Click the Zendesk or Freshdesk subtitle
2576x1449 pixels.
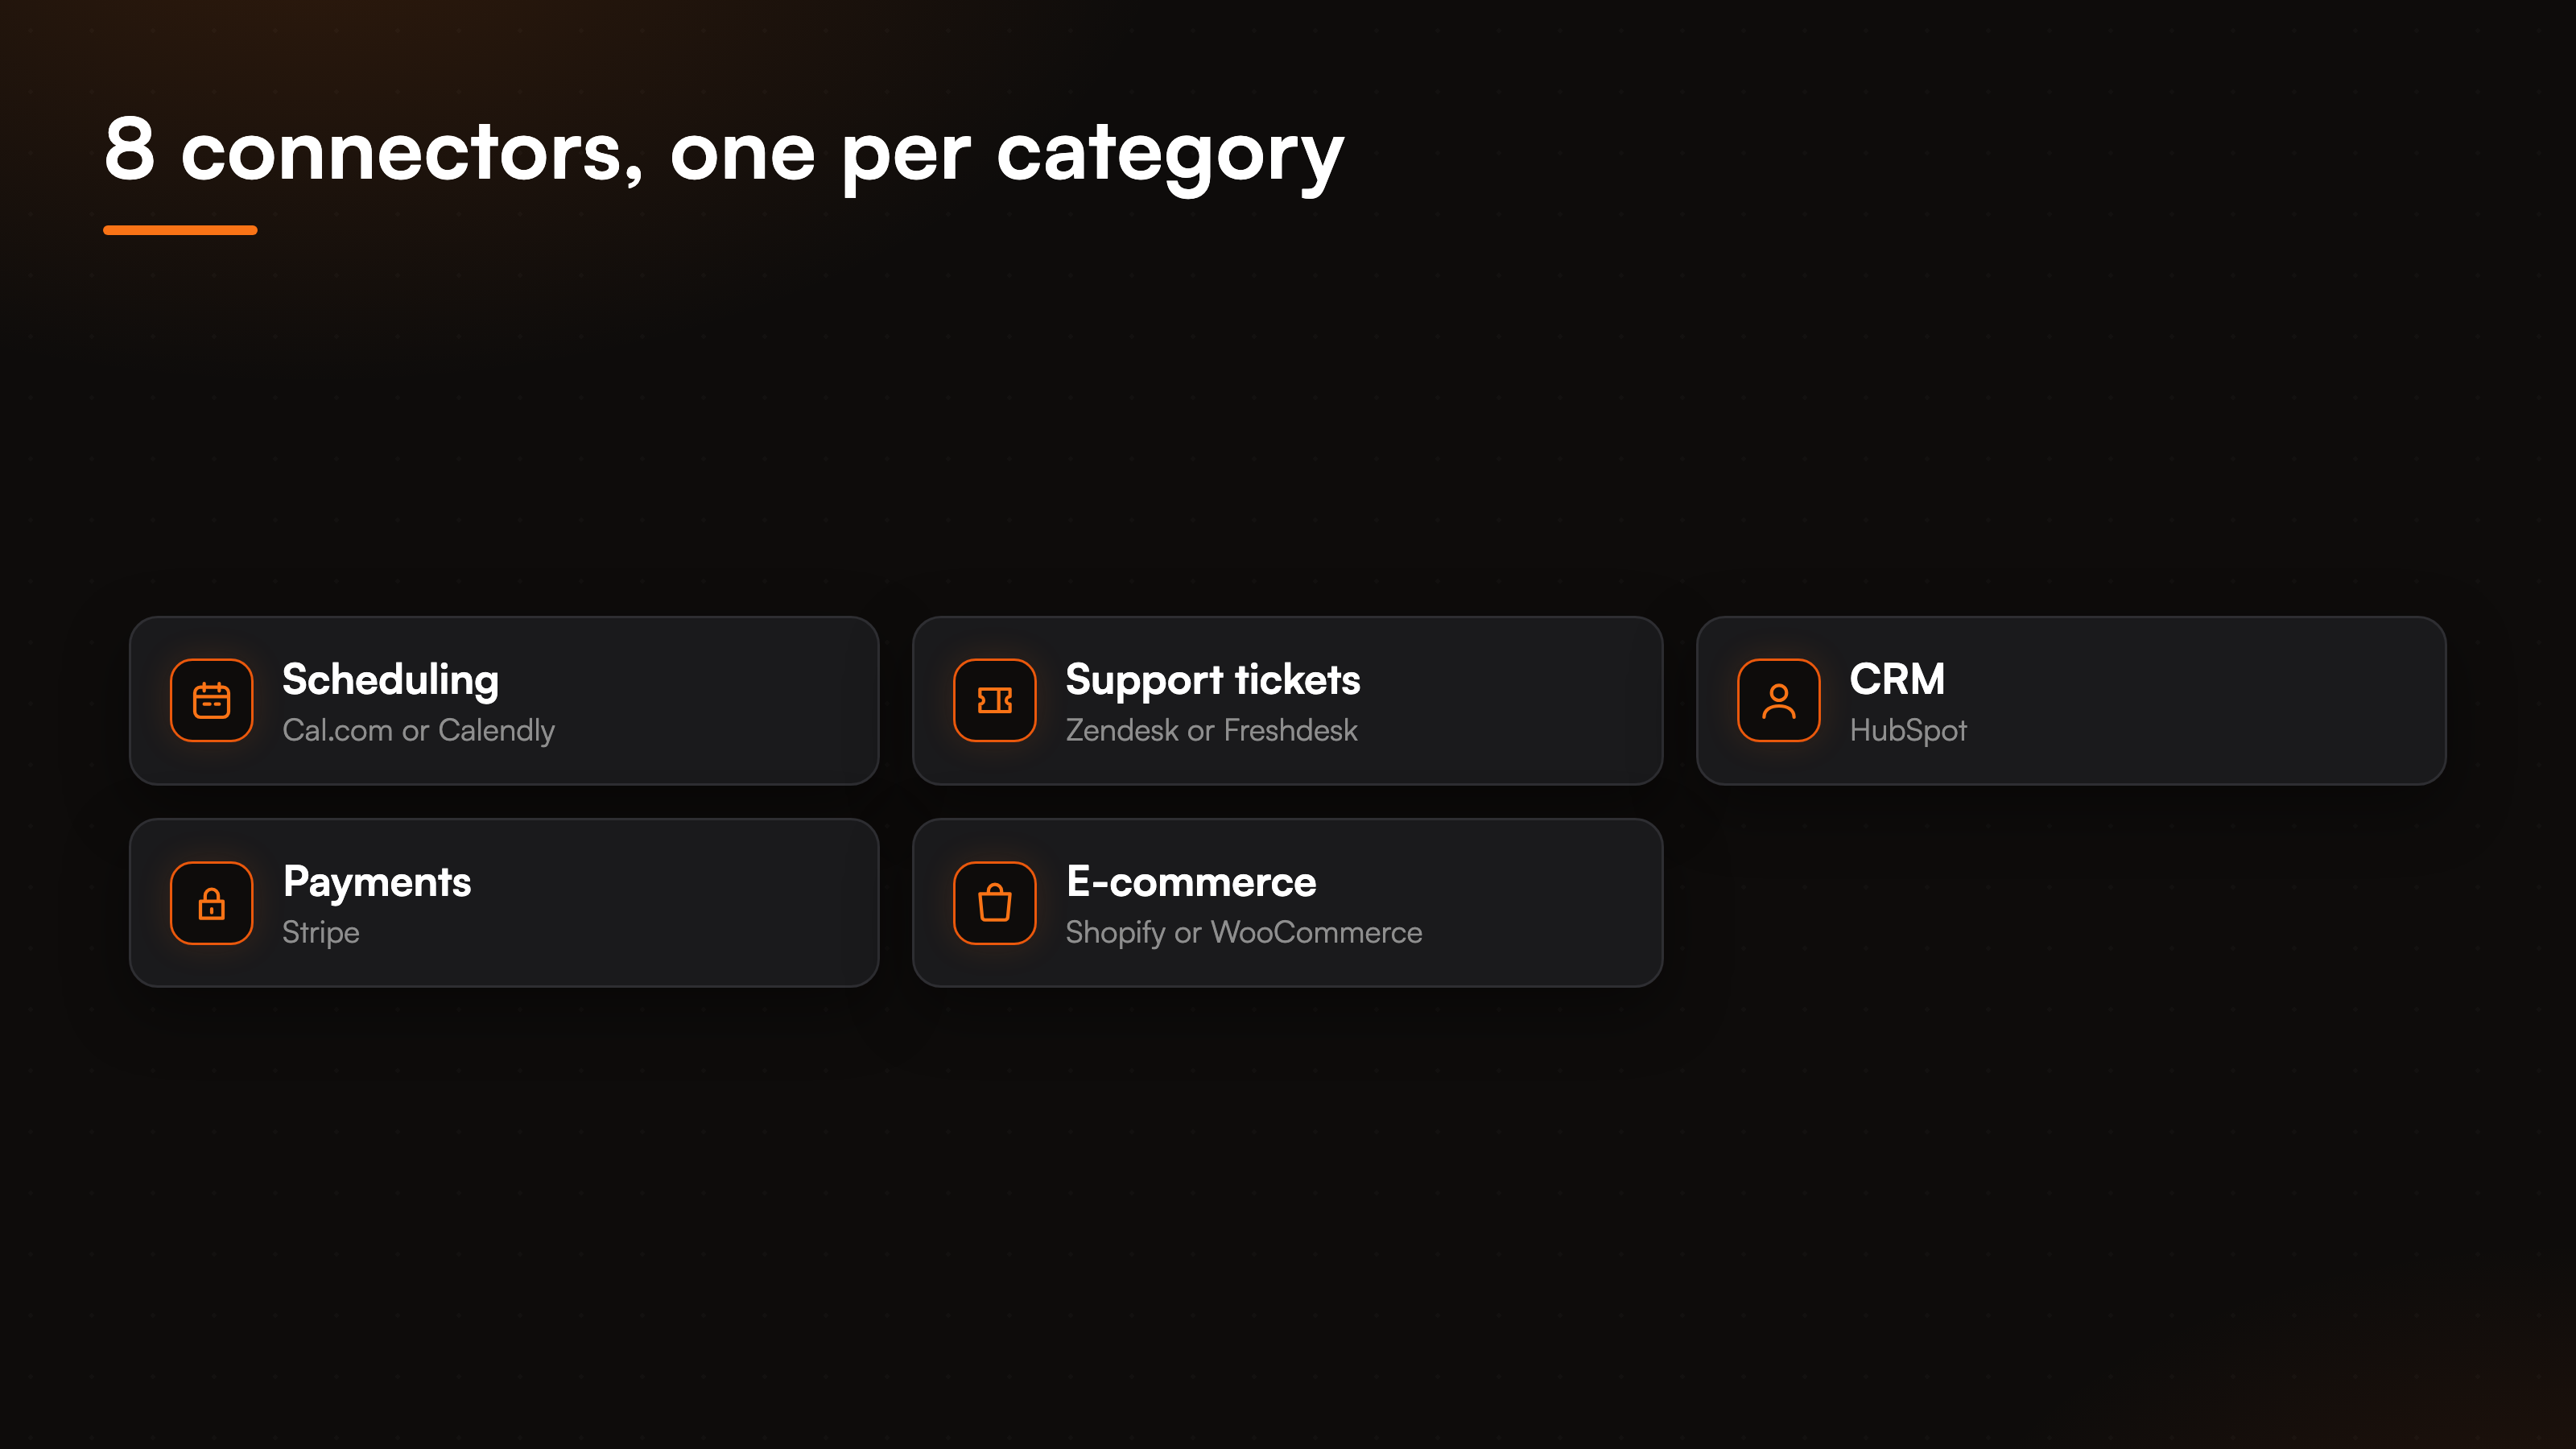[1211, 730]
